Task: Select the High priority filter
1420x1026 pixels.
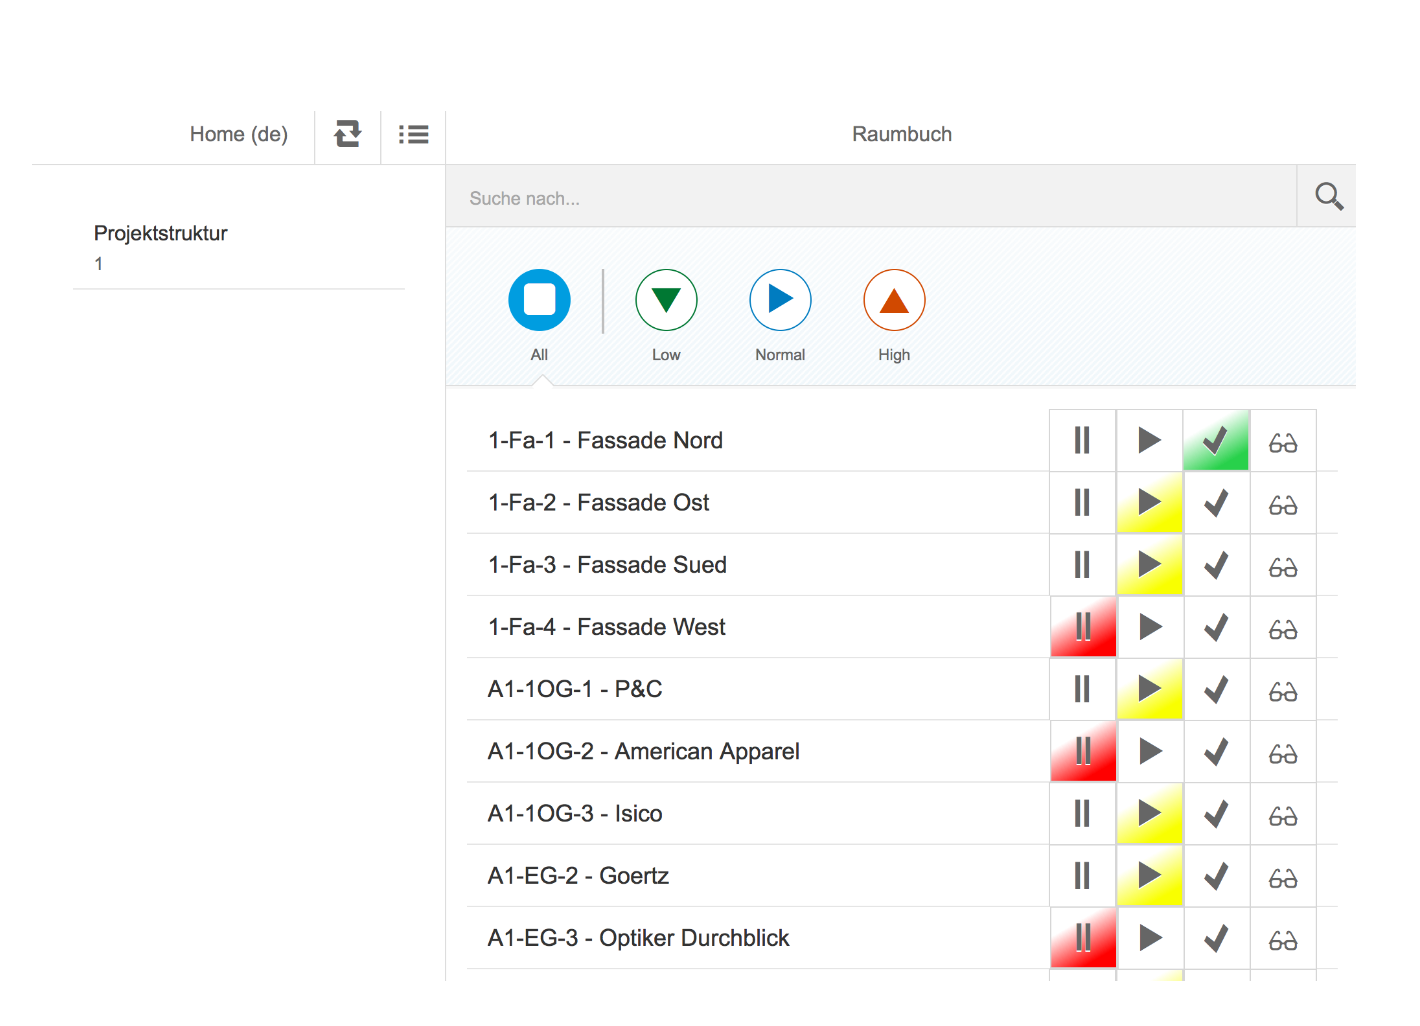Action: tap(894, 300)
